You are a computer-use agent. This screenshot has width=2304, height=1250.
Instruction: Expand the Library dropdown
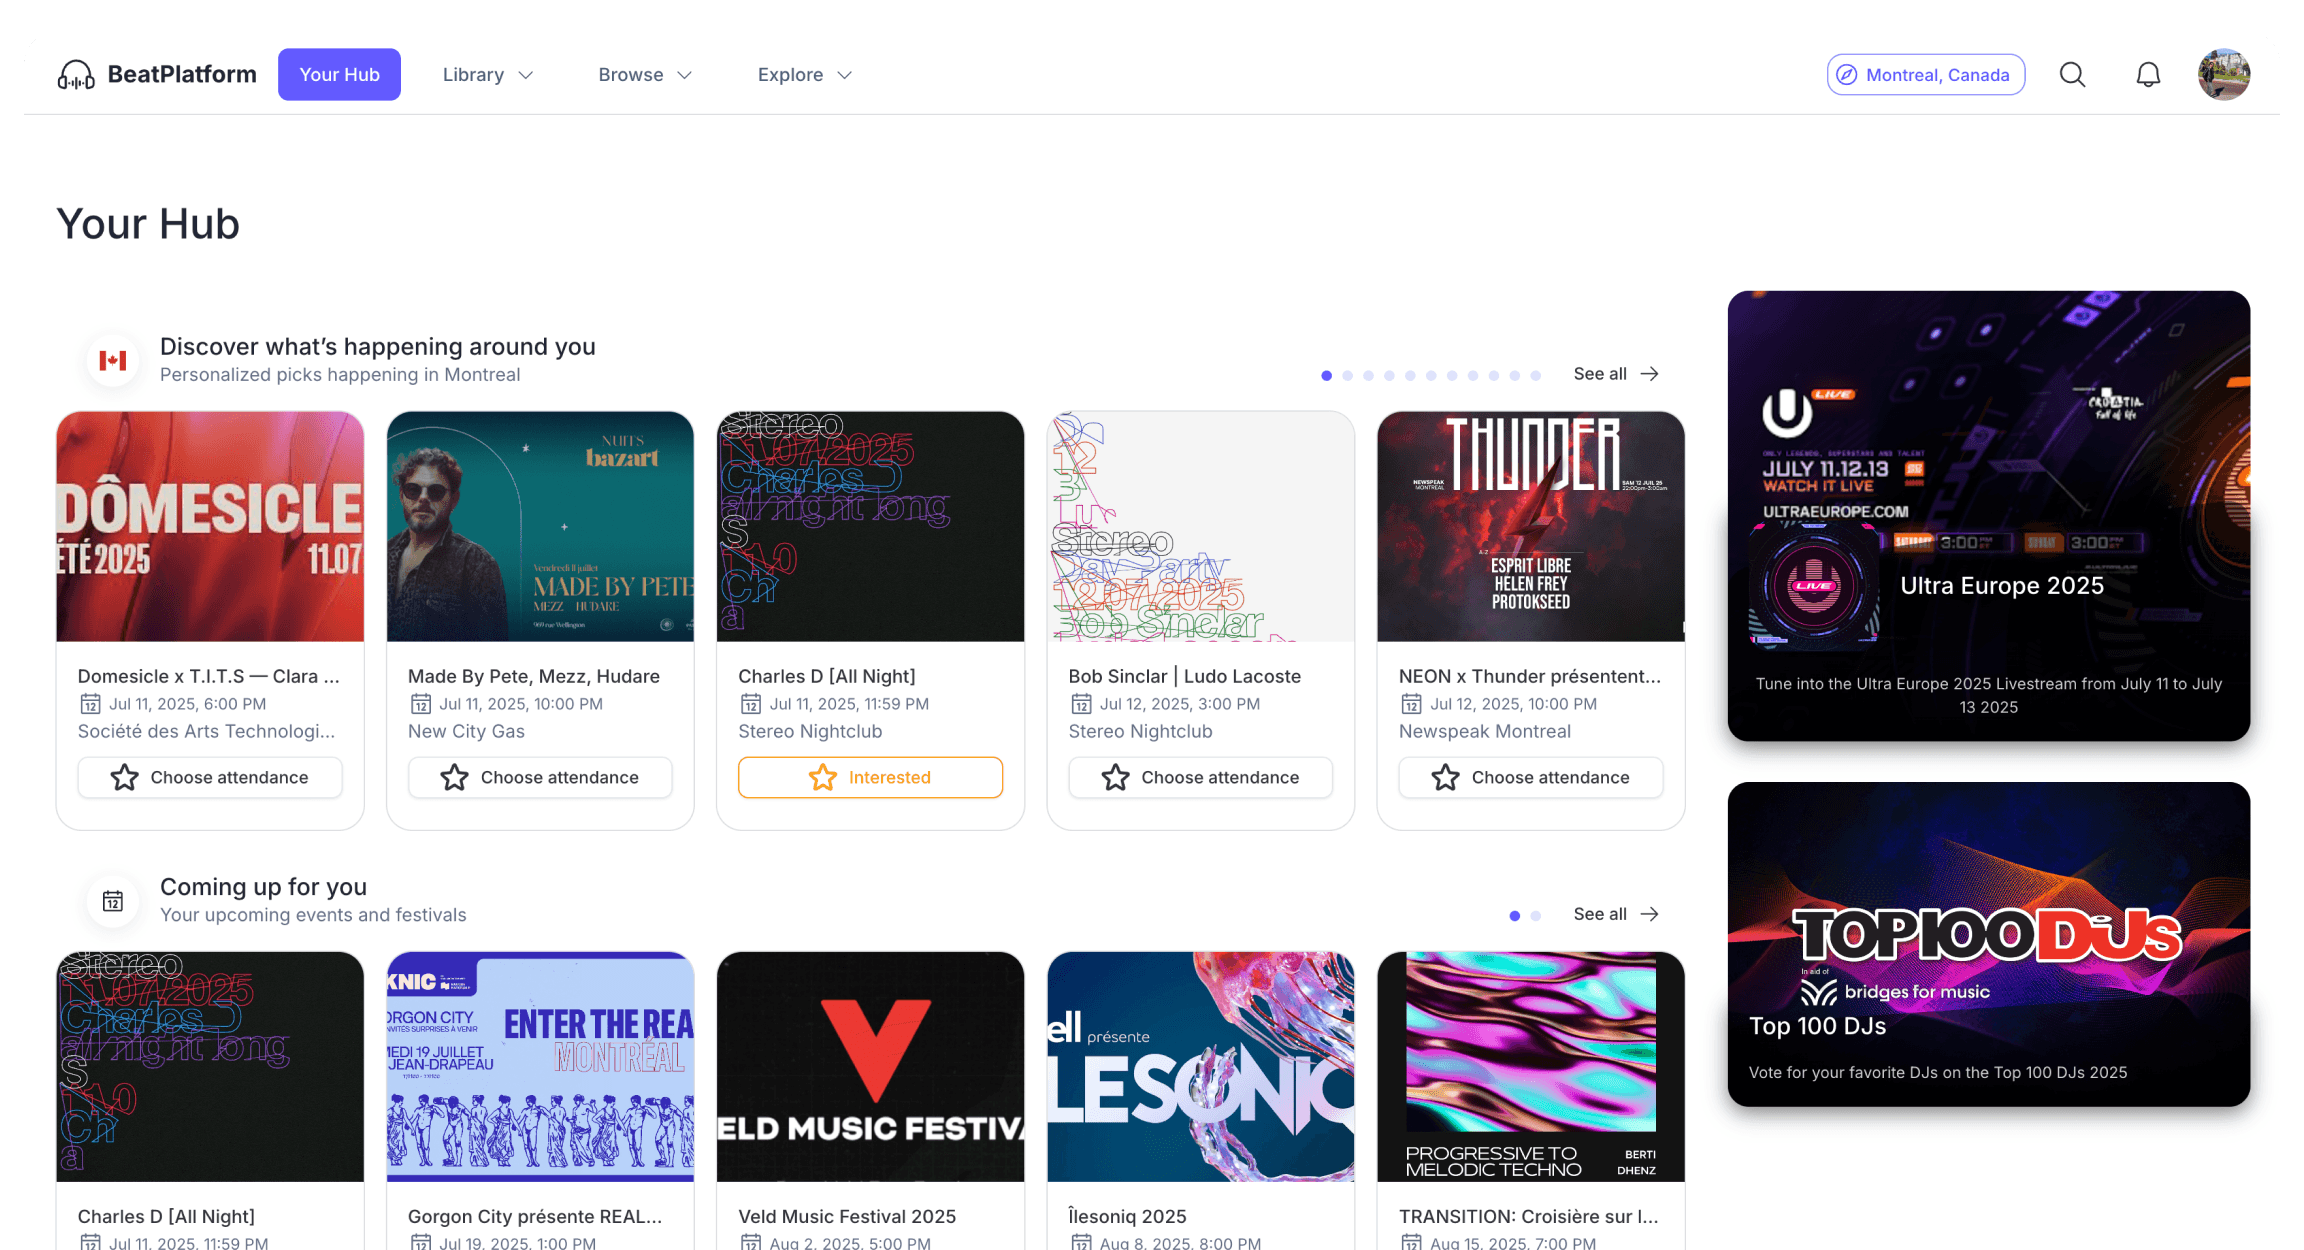[488, 75]
